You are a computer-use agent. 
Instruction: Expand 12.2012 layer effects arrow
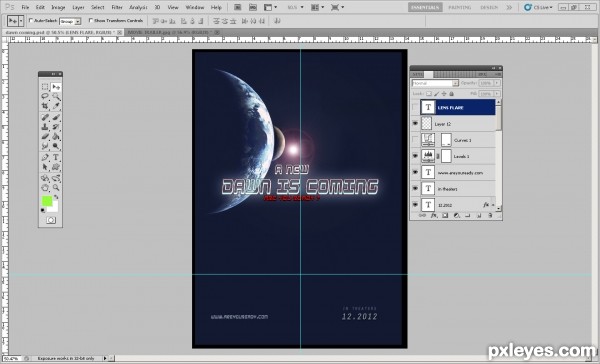[494, 205]
